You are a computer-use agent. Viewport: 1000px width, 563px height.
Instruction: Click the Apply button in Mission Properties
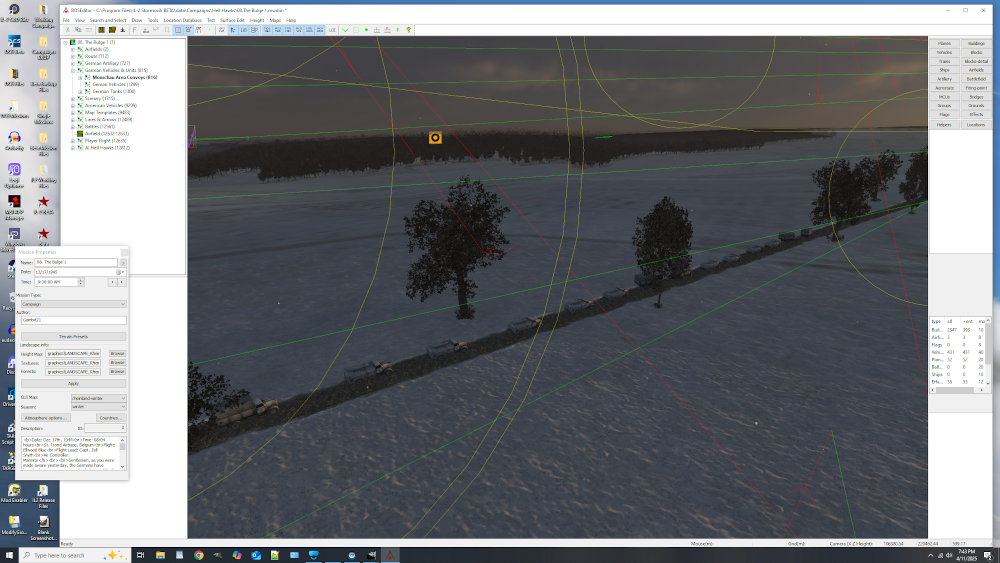tap(73, 383)
